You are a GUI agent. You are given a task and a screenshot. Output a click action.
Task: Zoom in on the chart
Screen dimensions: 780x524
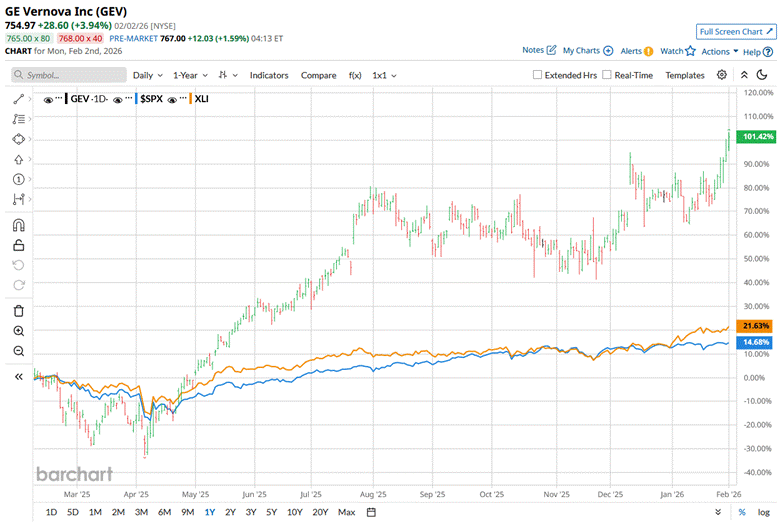pos(19,330)
